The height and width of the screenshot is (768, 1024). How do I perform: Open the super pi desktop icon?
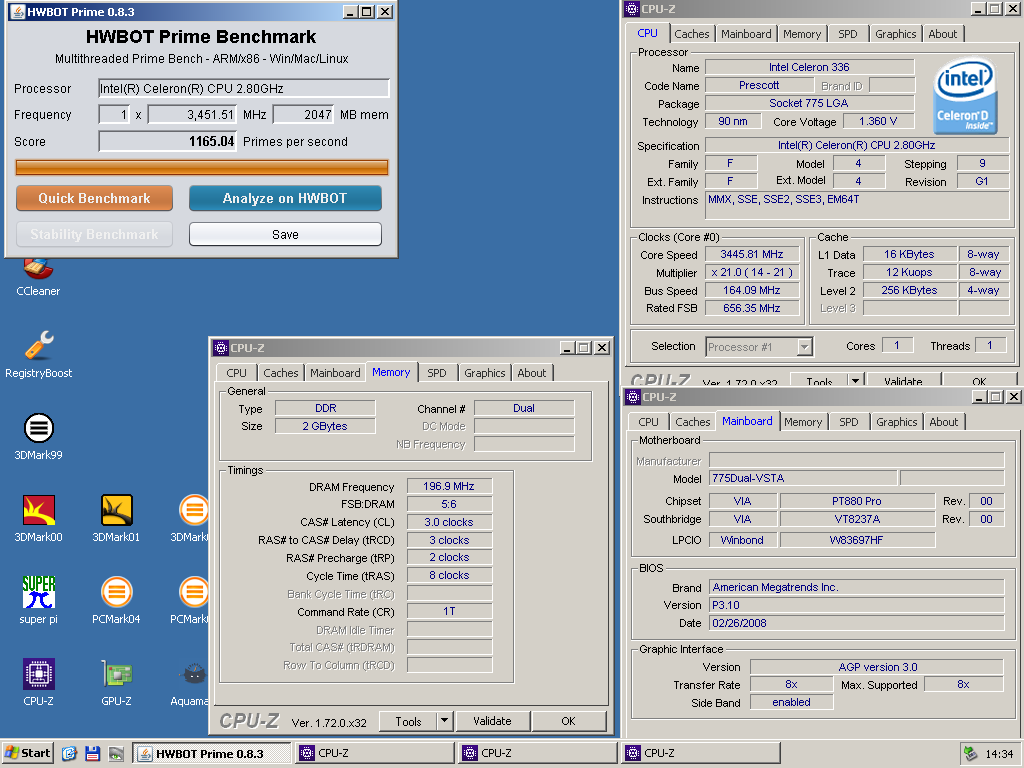(39, 600)
